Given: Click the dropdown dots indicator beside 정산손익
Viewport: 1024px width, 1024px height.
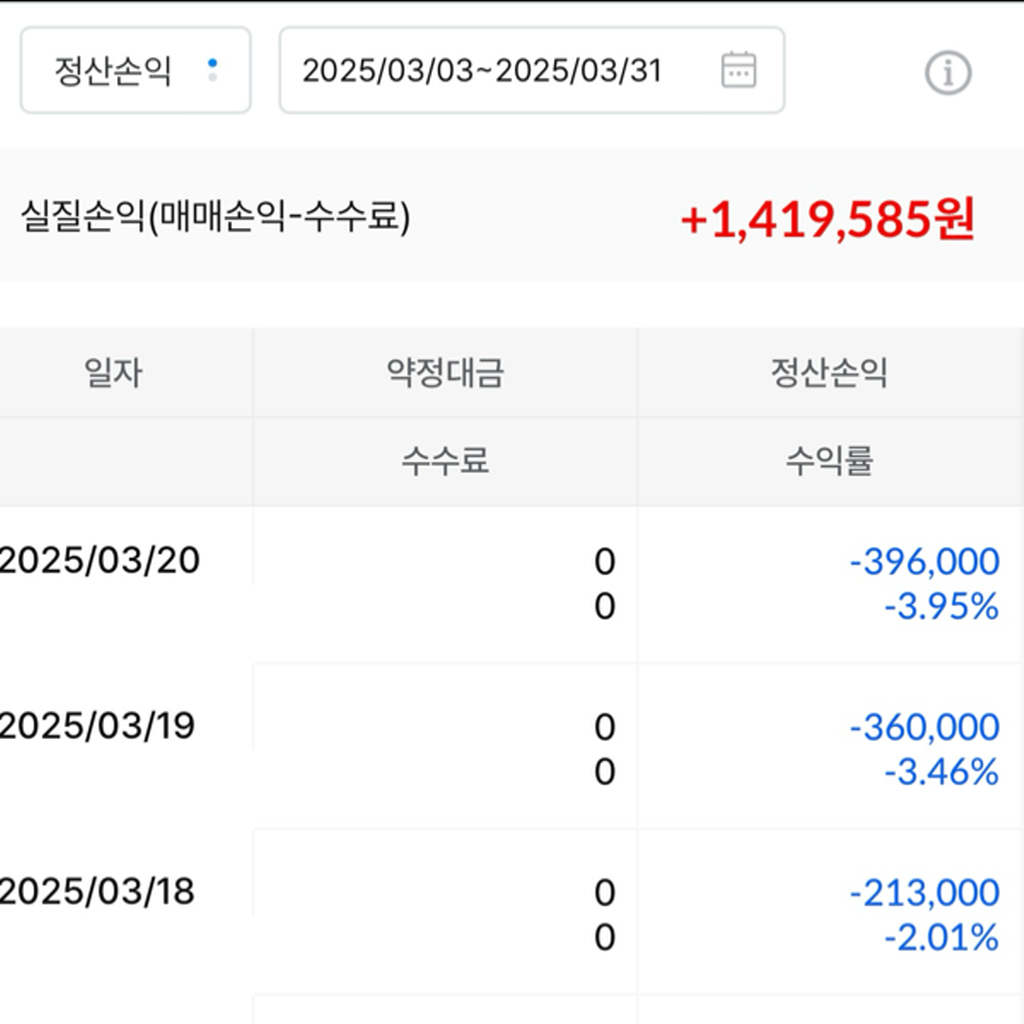Looking at the screenshot, I should click(x=212, y=70).
